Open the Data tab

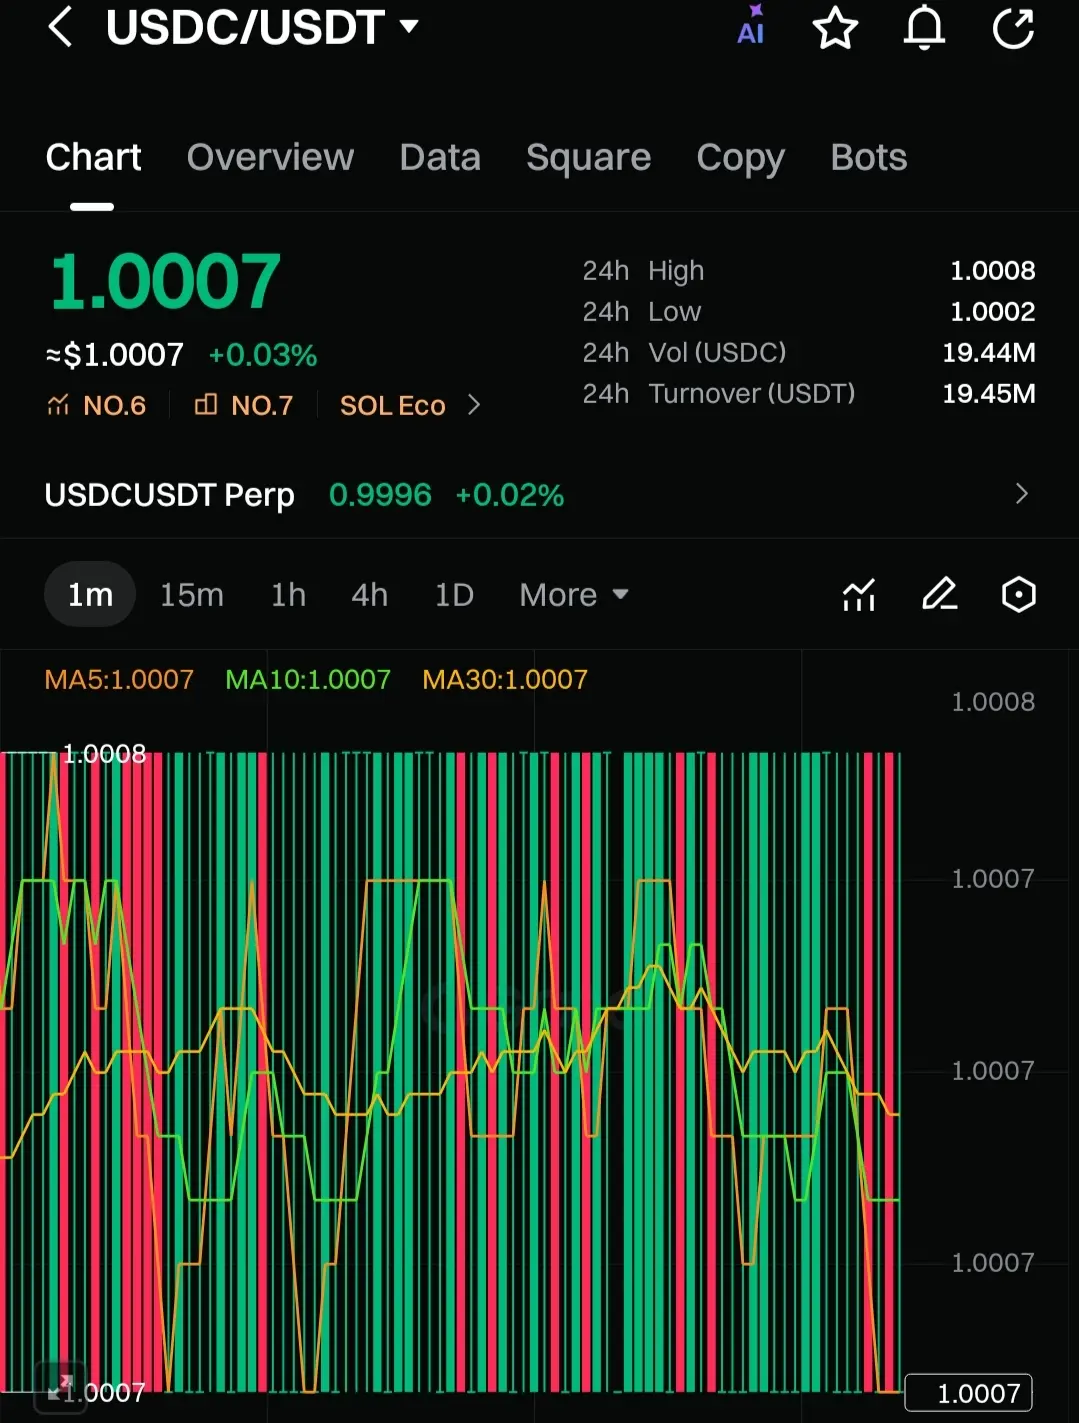pyautogui.click(x=440, y=157)
